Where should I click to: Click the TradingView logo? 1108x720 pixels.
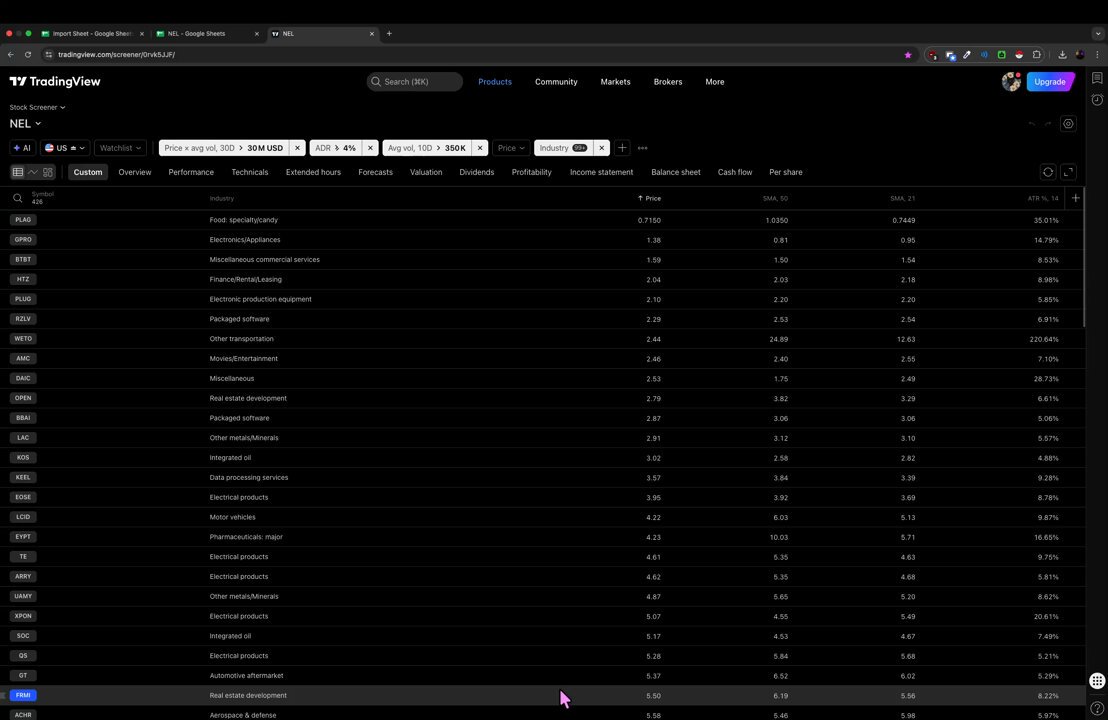pyautogui.click(x=55, y=81)
